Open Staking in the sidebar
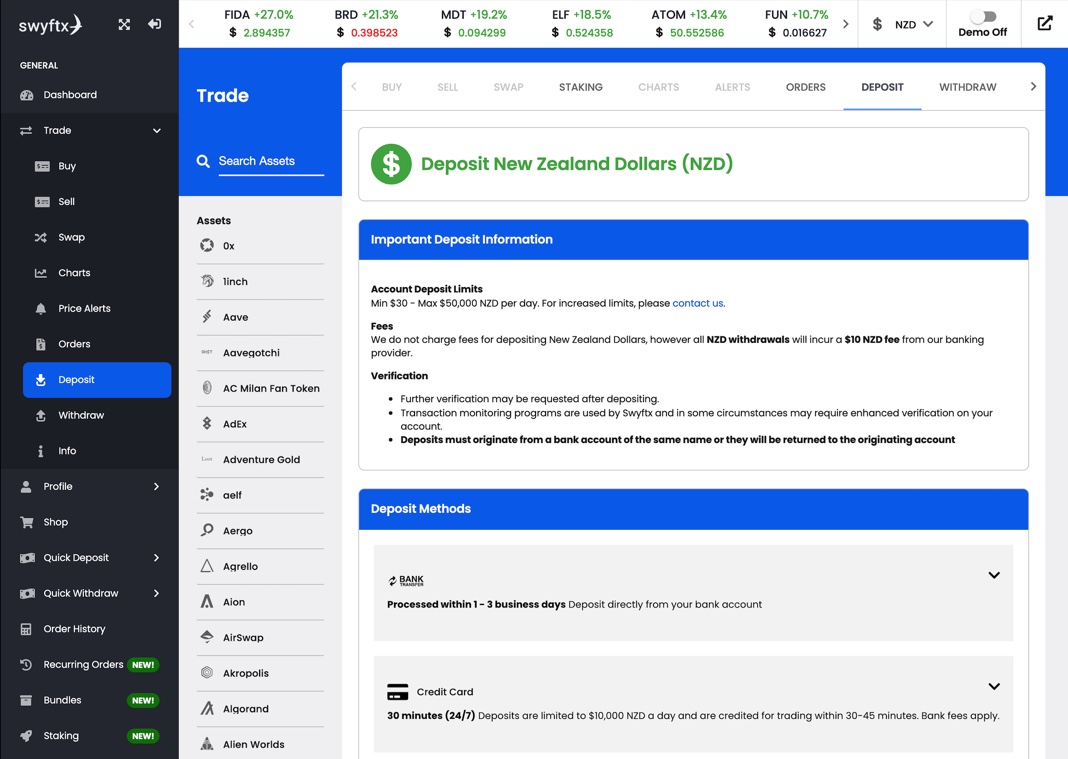This screenshot has height=759, width=1068. click(x=89, y=736)
